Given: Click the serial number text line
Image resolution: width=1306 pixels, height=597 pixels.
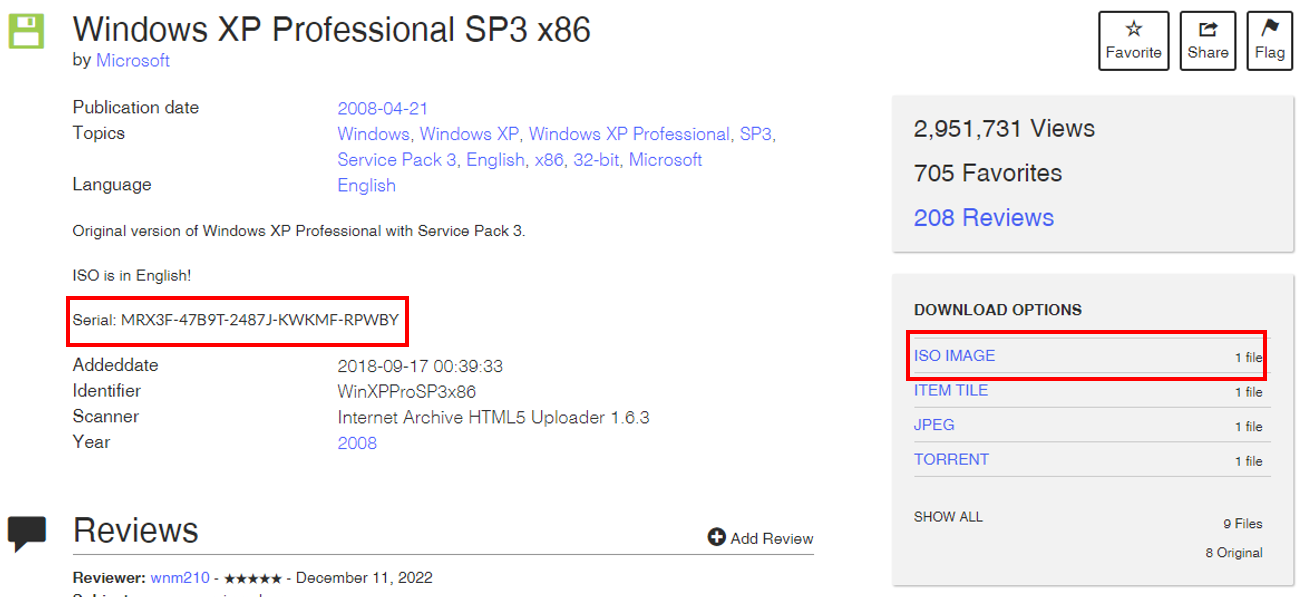Looking at the screenshot, I should point(236,320).
